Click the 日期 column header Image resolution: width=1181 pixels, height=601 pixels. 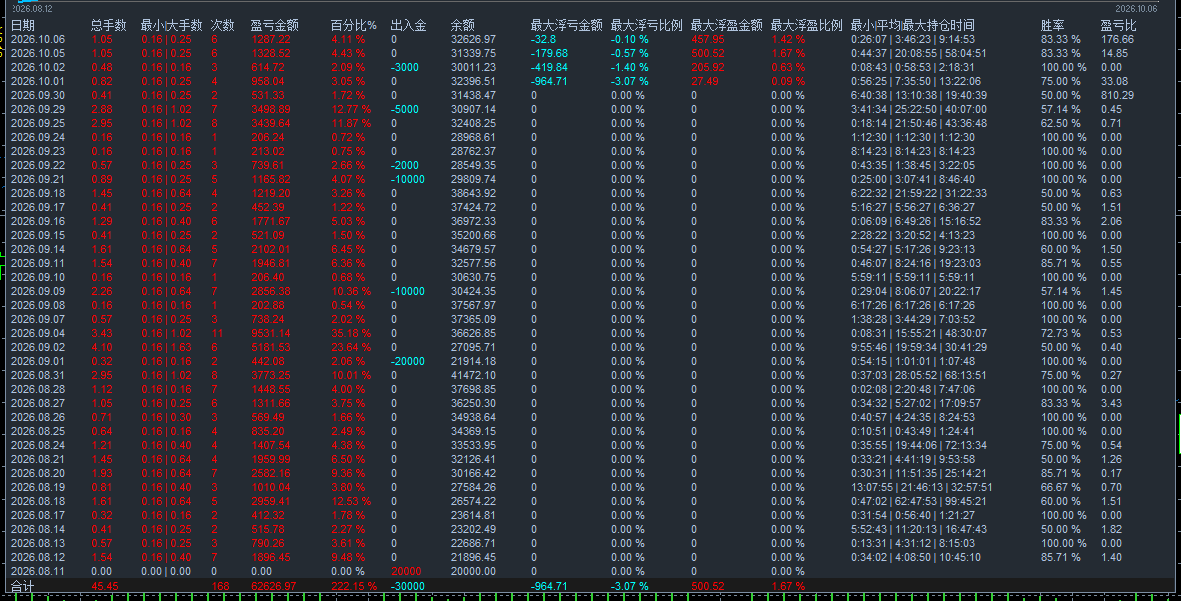(x=23, y=26)
